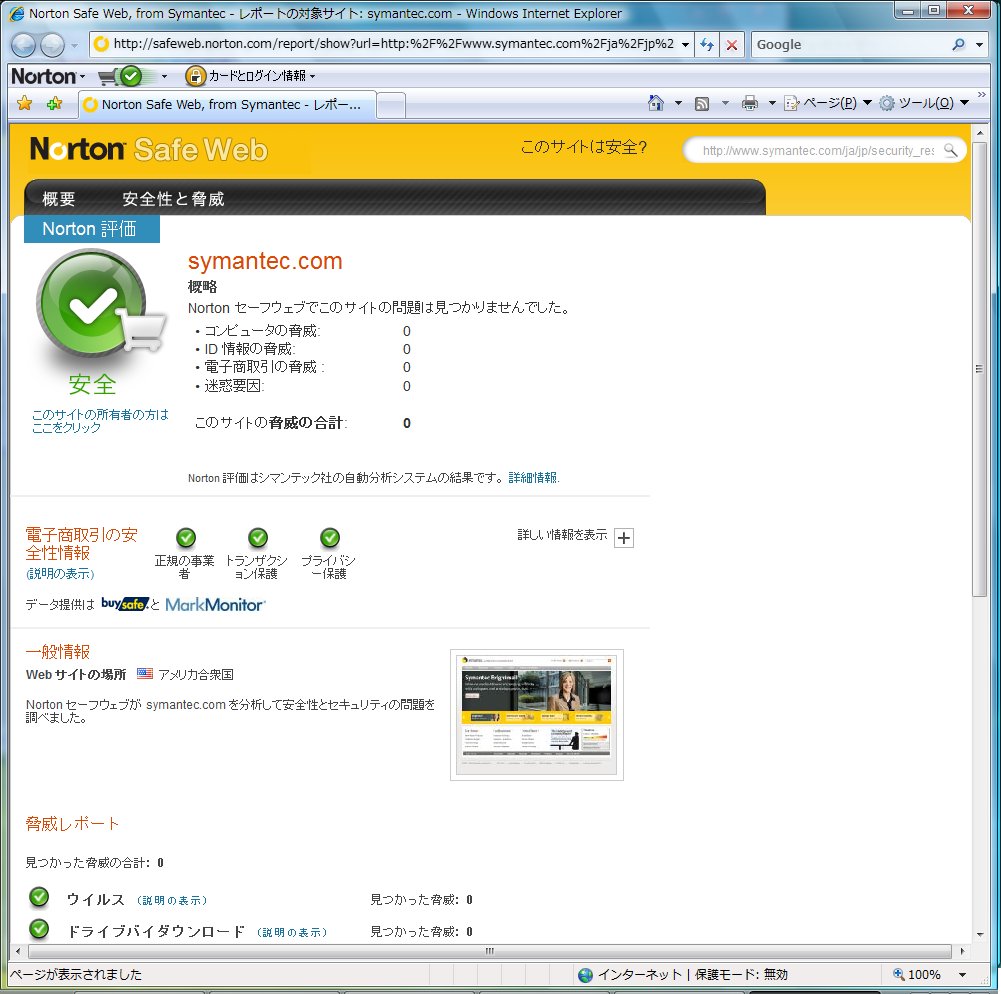Click the Google search magnifier icon
The image size is (1001, 994).
pyautogui.click(x=958, y=45)
